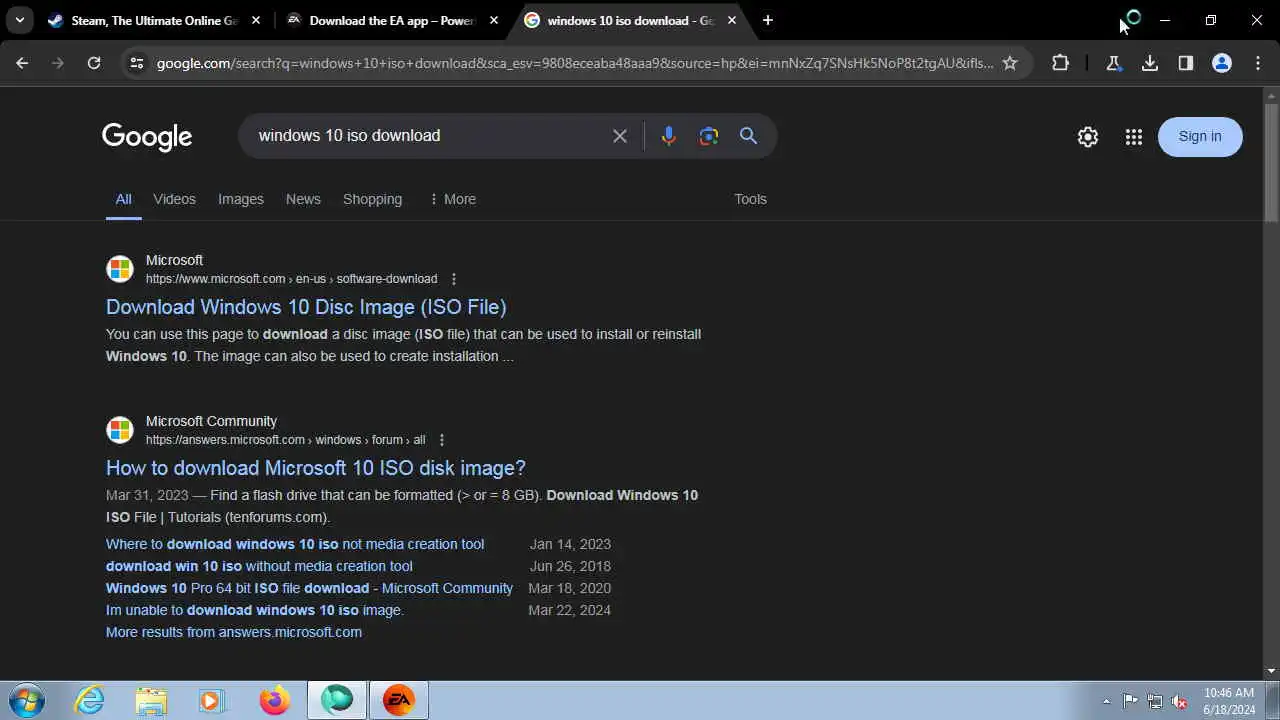Select the All results tab
Screen dimensions: 1280x720
tap(123, 199)
